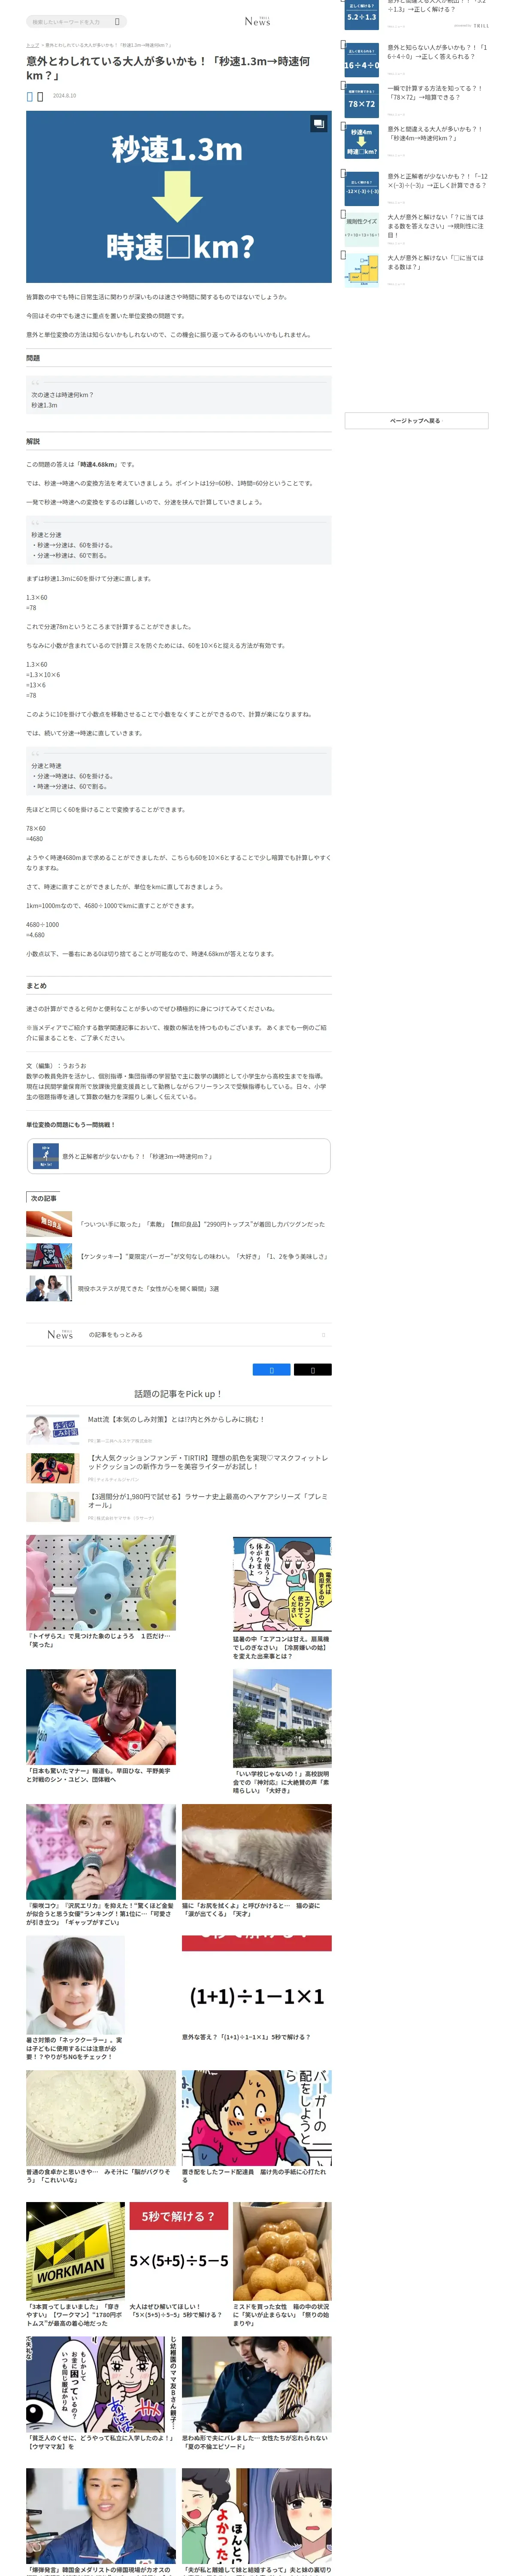
Task: Open フード配達員 置き配 manga image
Action: [x=257, y=2117]
